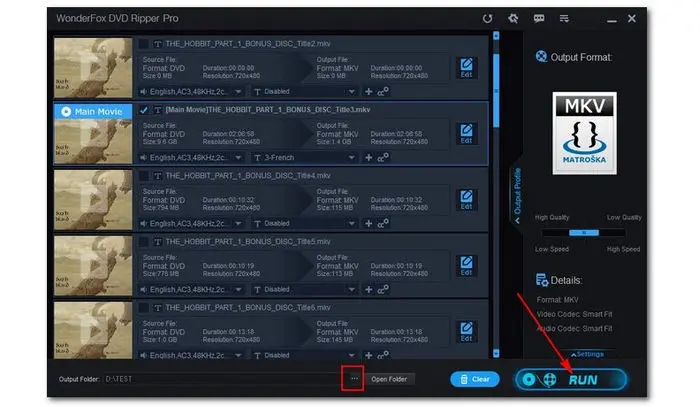The width and height of the screenshot is (700, 407).
Task: Click closed-caption icon for Title4.mkv
Action: coord(383,224)
